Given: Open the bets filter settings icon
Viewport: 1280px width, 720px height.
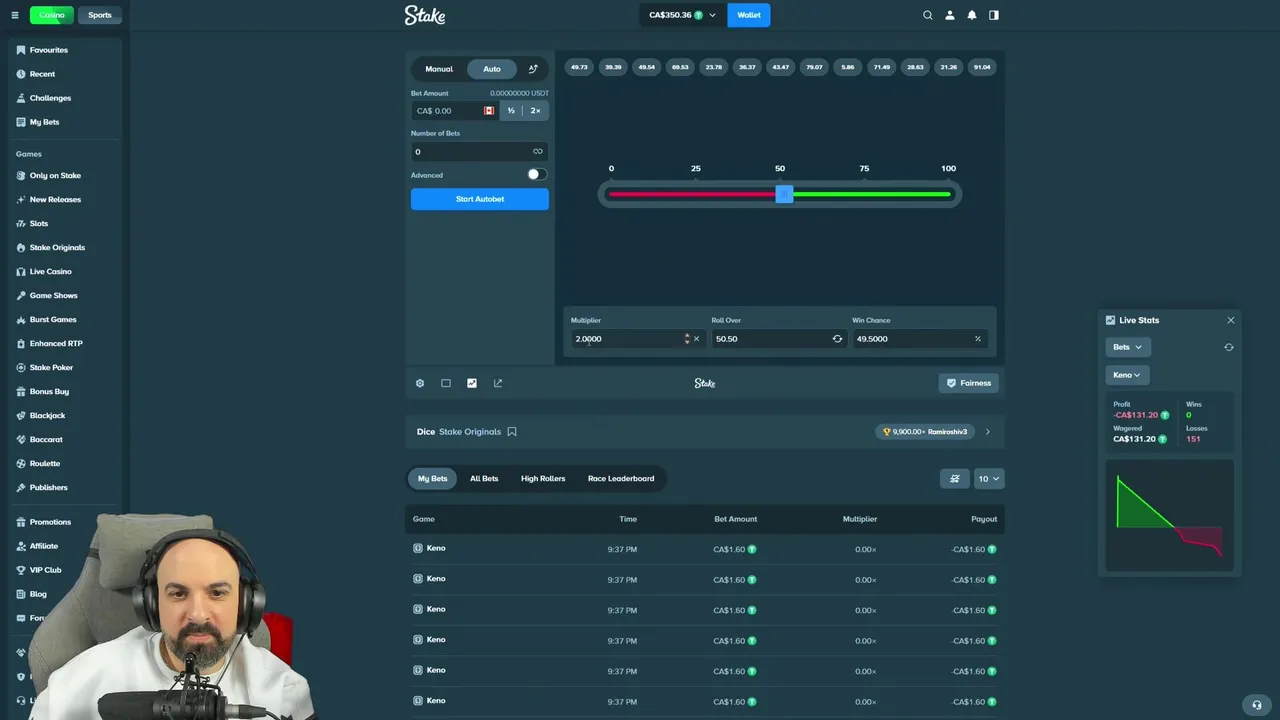Looking at the screenshot, I should tap(955, 479).
